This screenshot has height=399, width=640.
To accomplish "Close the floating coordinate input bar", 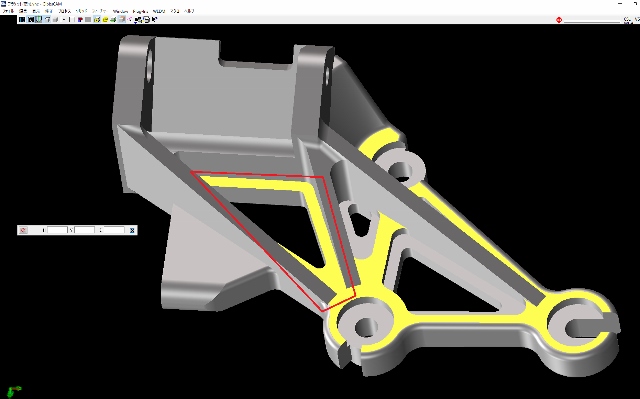I will click(132, 230).
